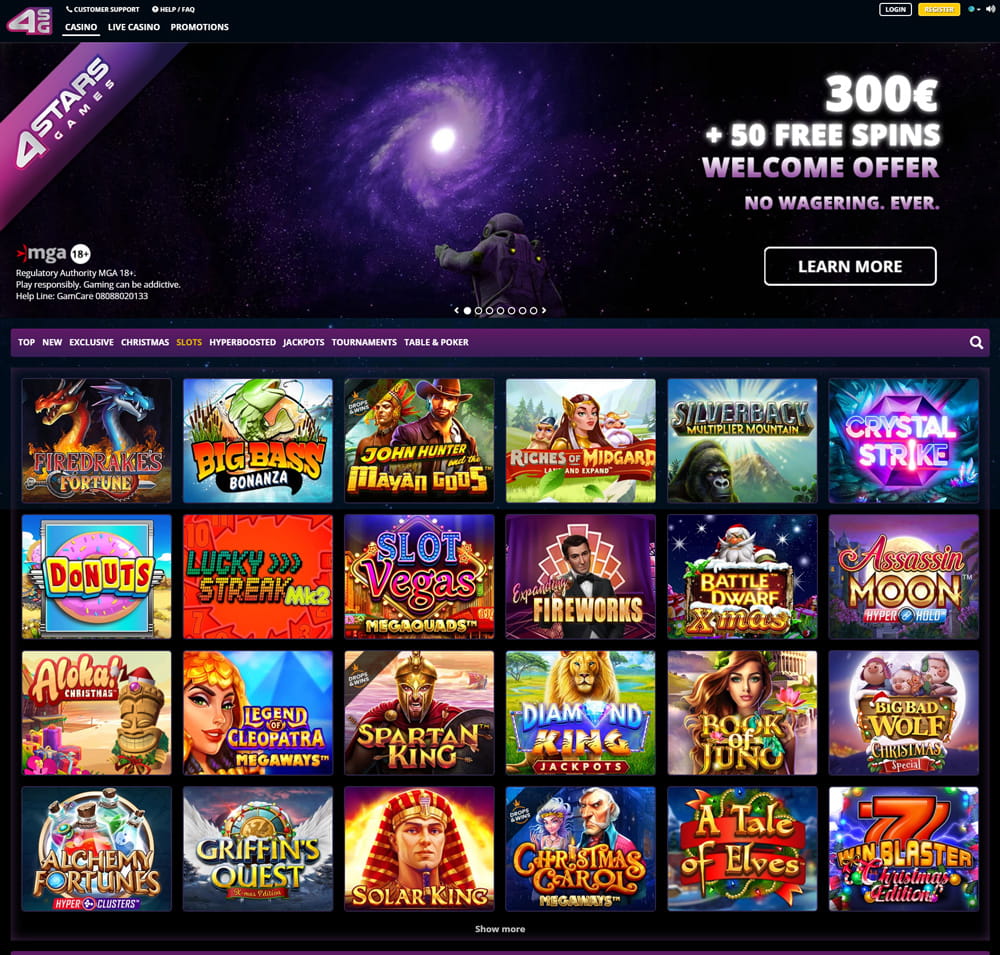Image resolution: width=1000 pixels, height=955 pixels.
Task: Show more games link
Action: [x=500, y=929]
